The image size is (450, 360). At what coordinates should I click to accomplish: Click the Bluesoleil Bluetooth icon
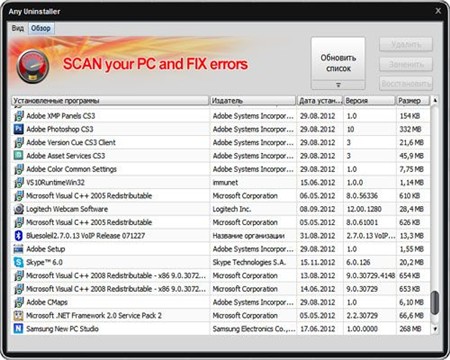(x=18, y=236)
